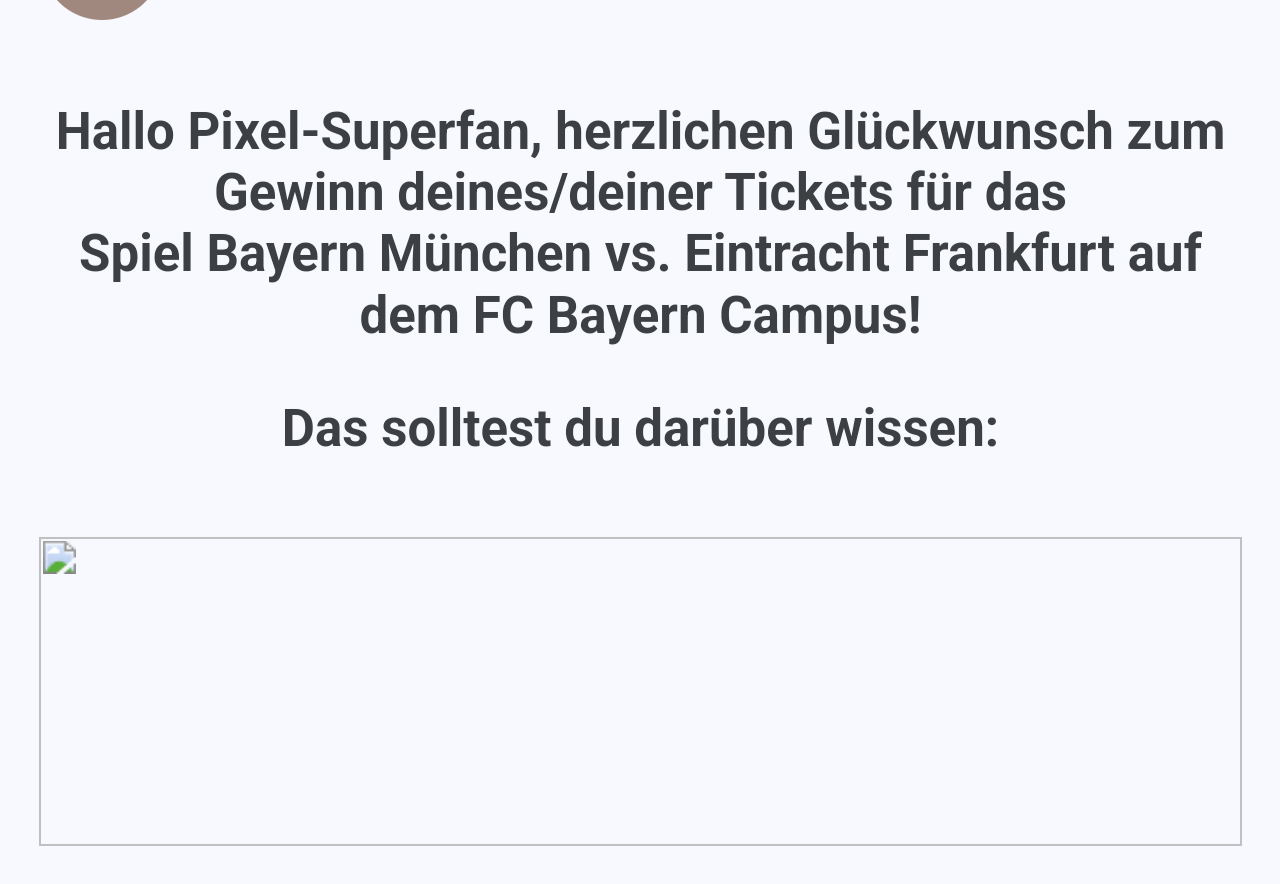Click the word 'darüber' in subheading

(723, 428)
